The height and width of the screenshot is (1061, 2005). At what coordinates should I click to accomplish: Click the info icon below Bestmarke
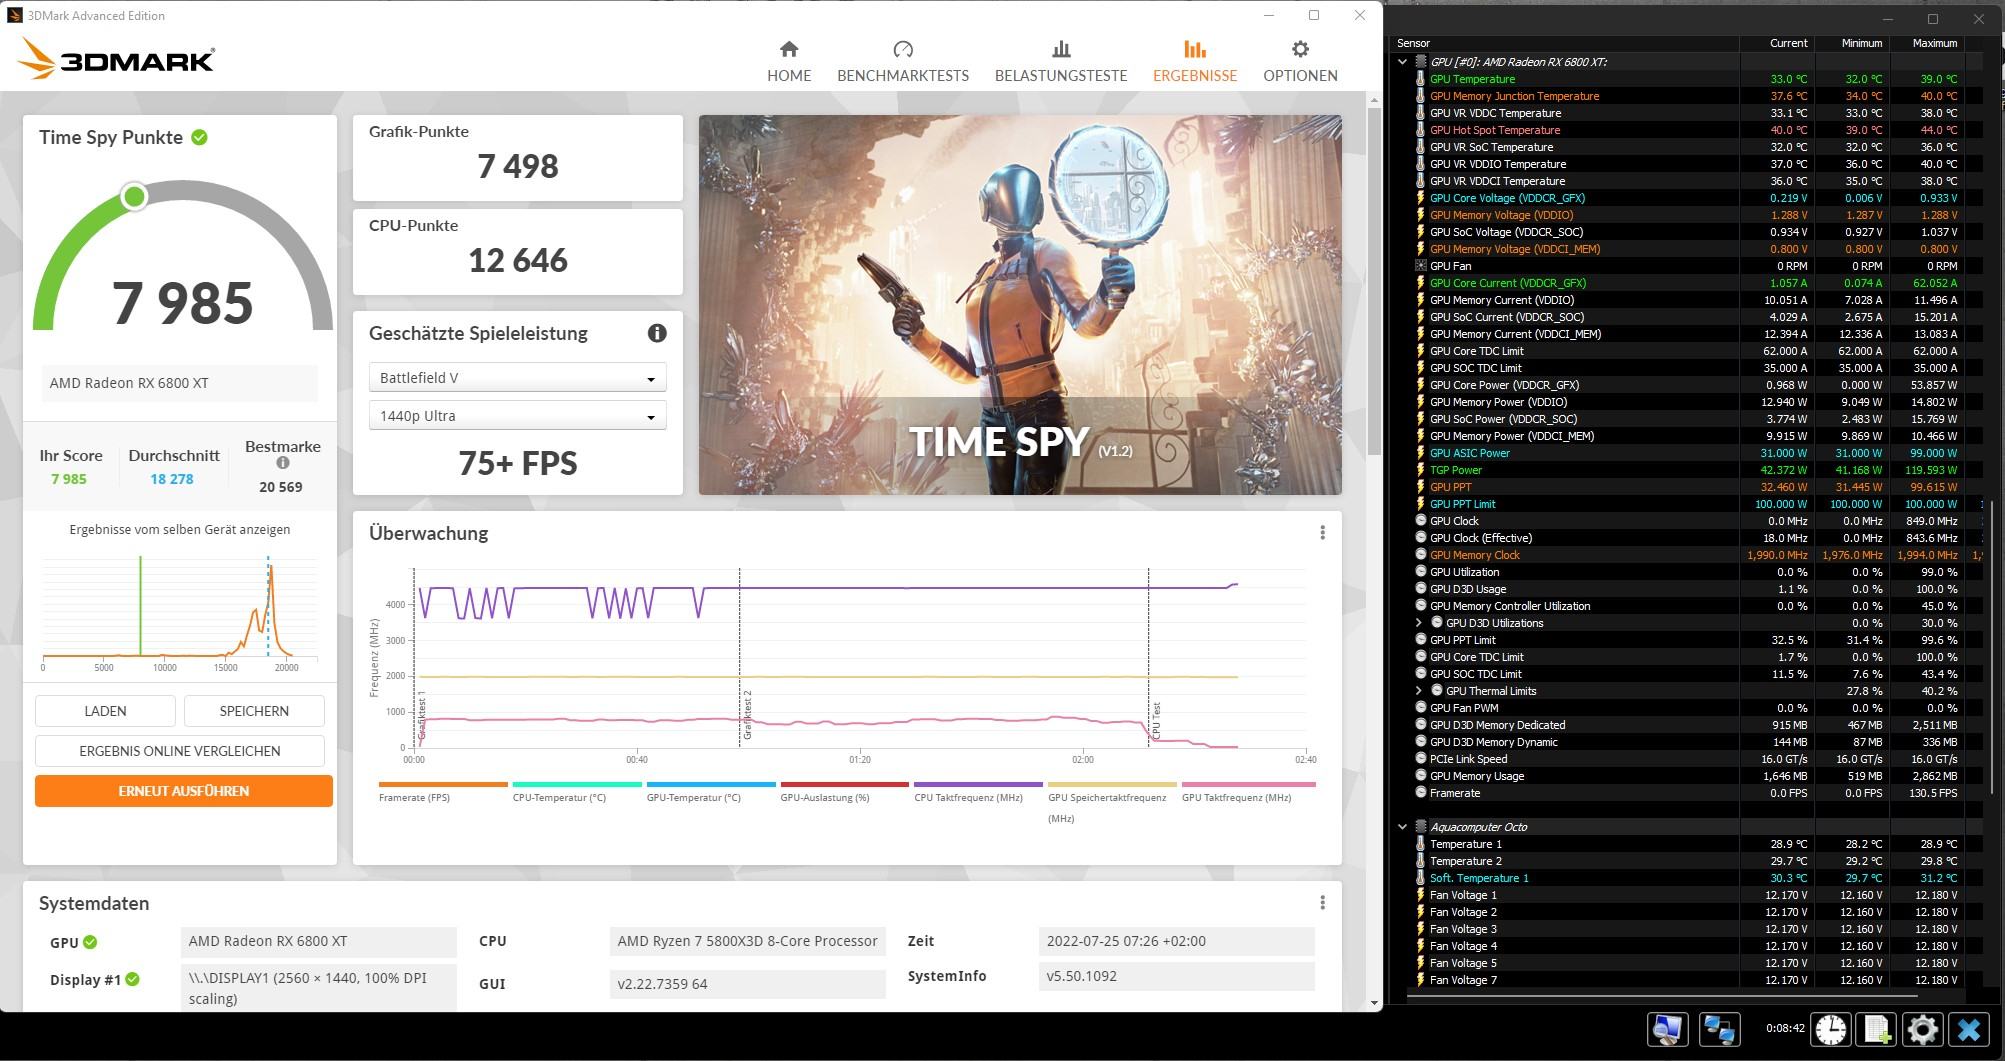click(x=283, y=463)
